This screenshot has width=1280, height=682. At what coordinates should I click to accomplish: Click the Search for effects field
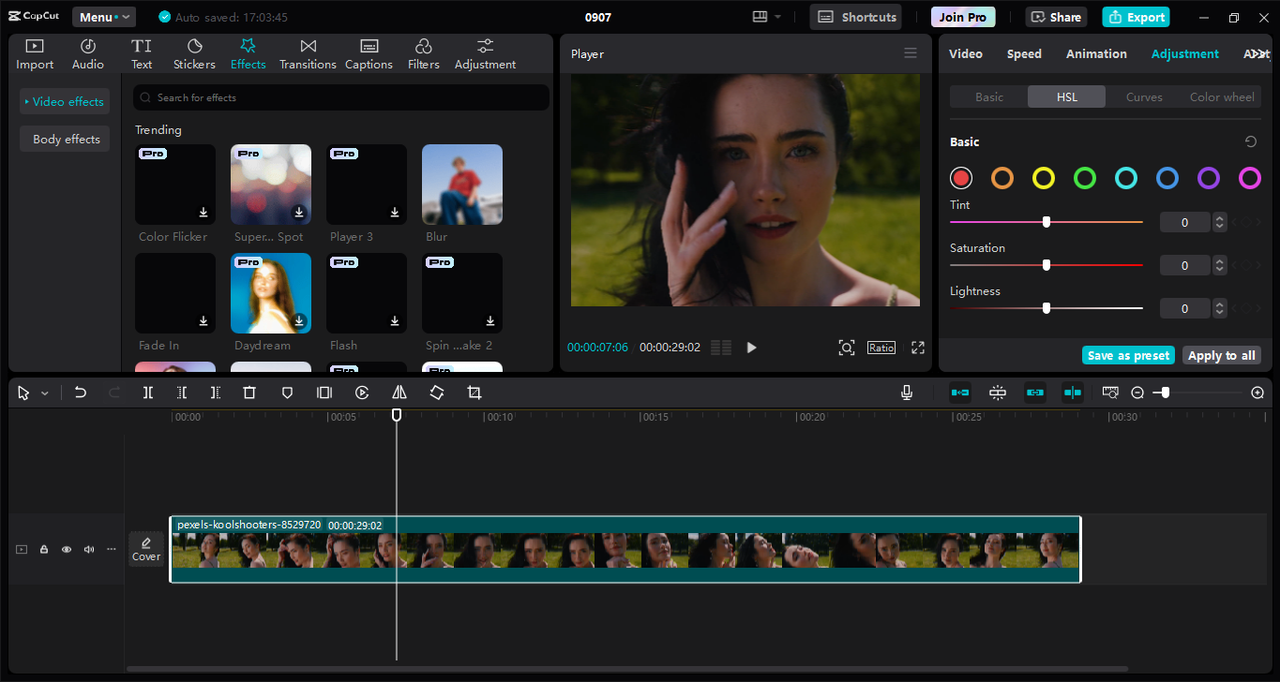coord(341,97)
